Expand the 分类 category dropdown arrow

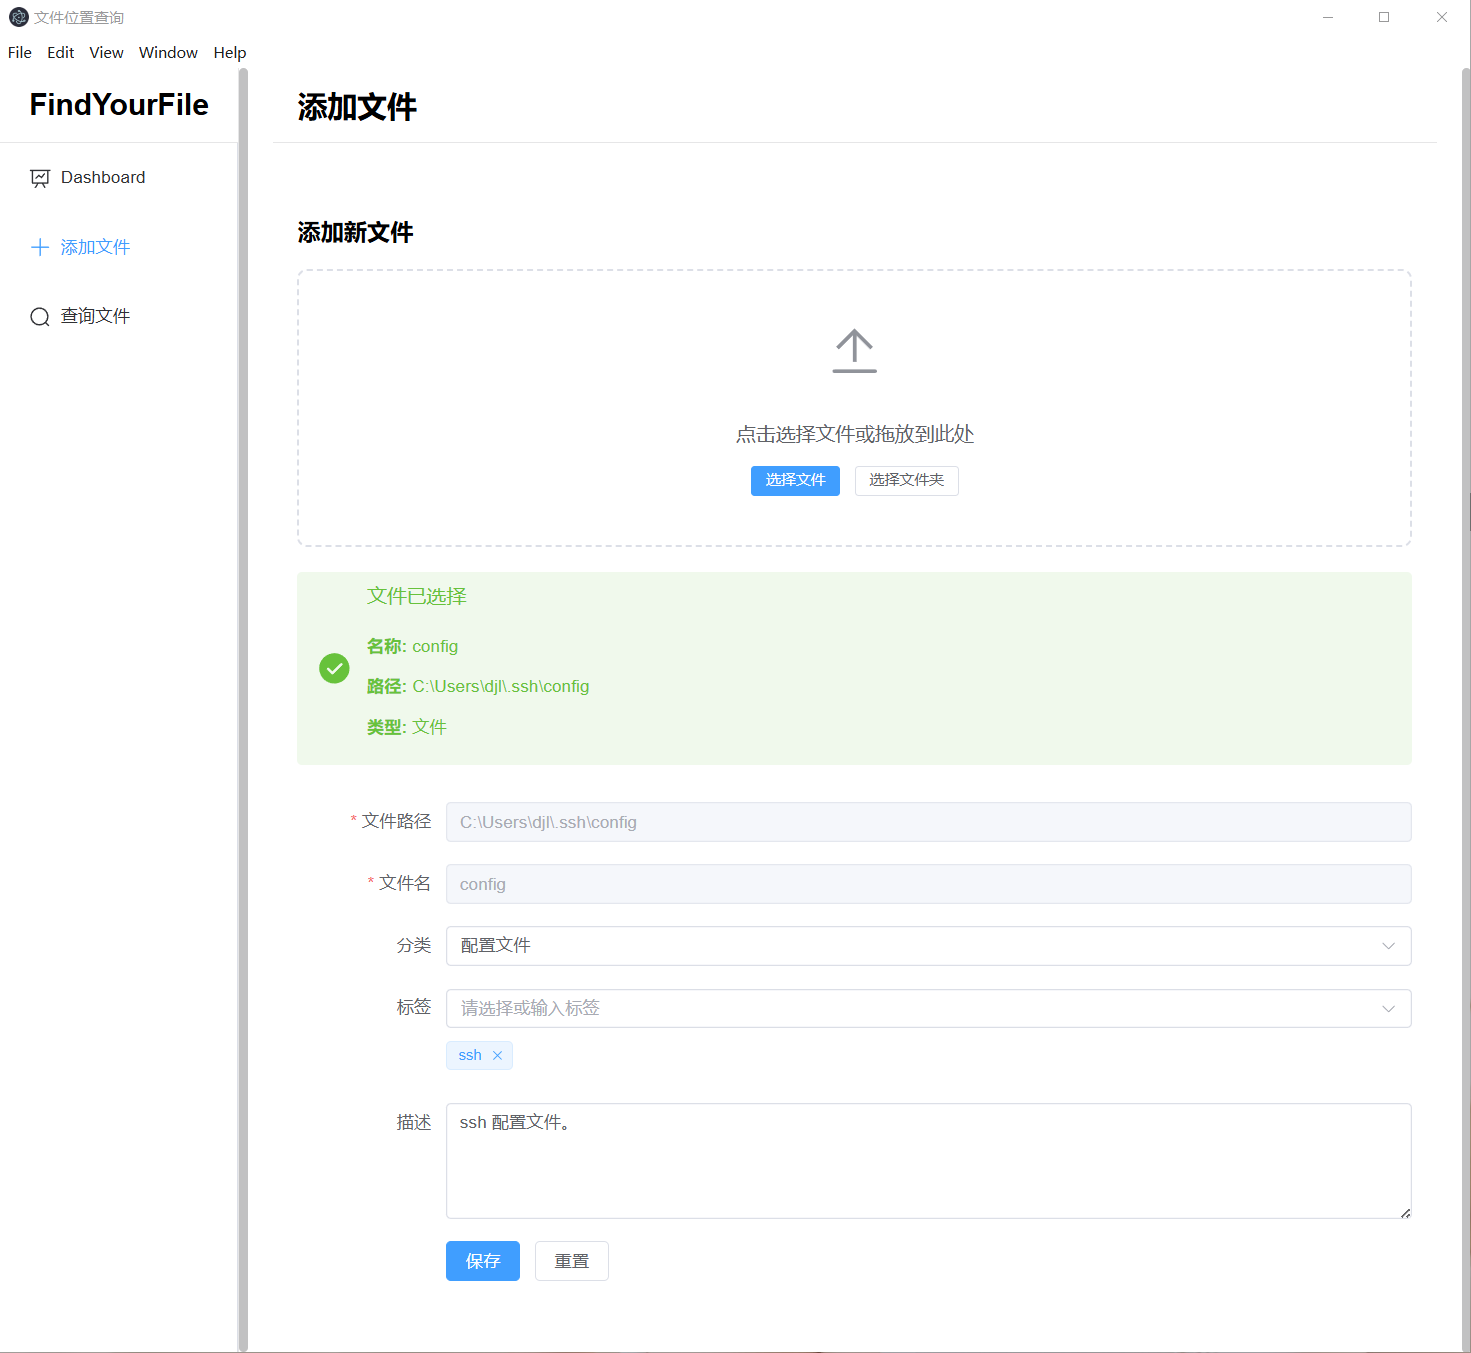point(1388,946)
